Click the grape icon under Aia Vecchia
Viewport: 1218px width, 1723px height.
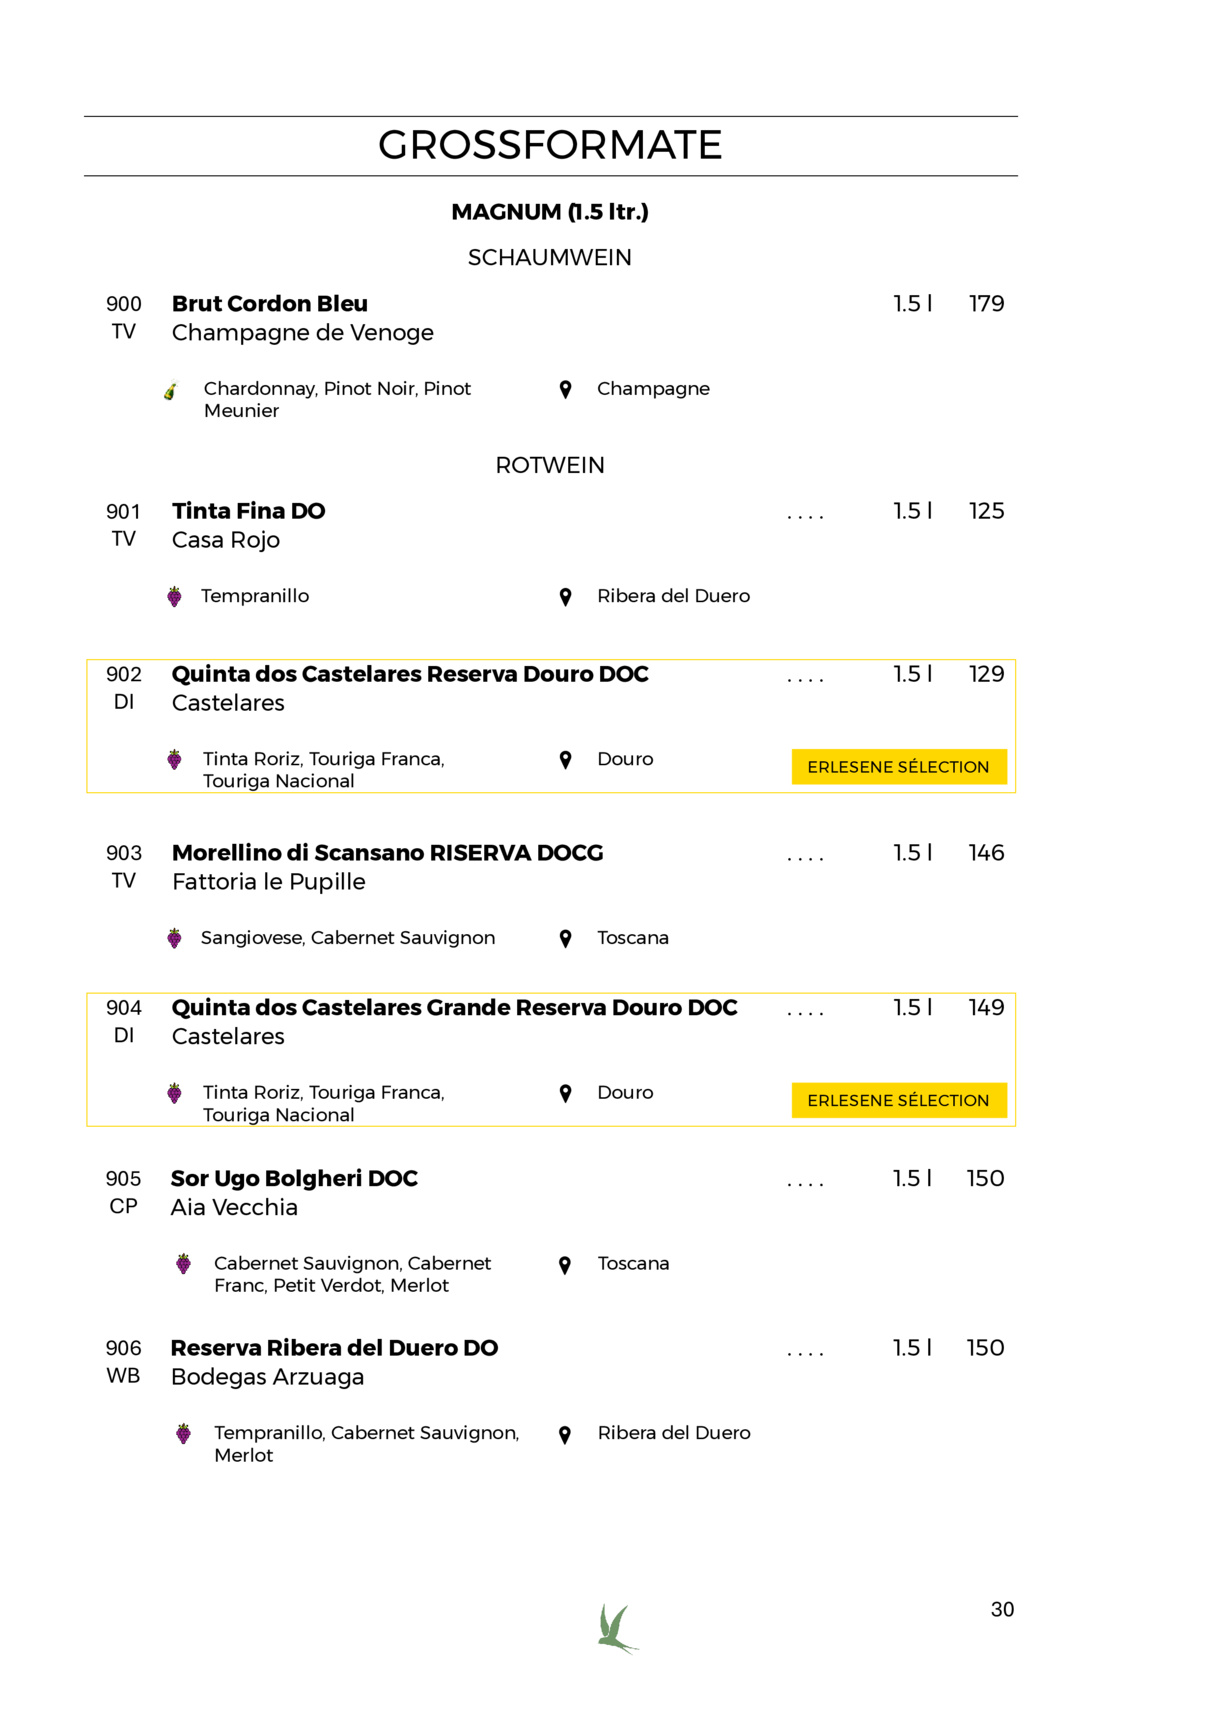point(183,1264)
